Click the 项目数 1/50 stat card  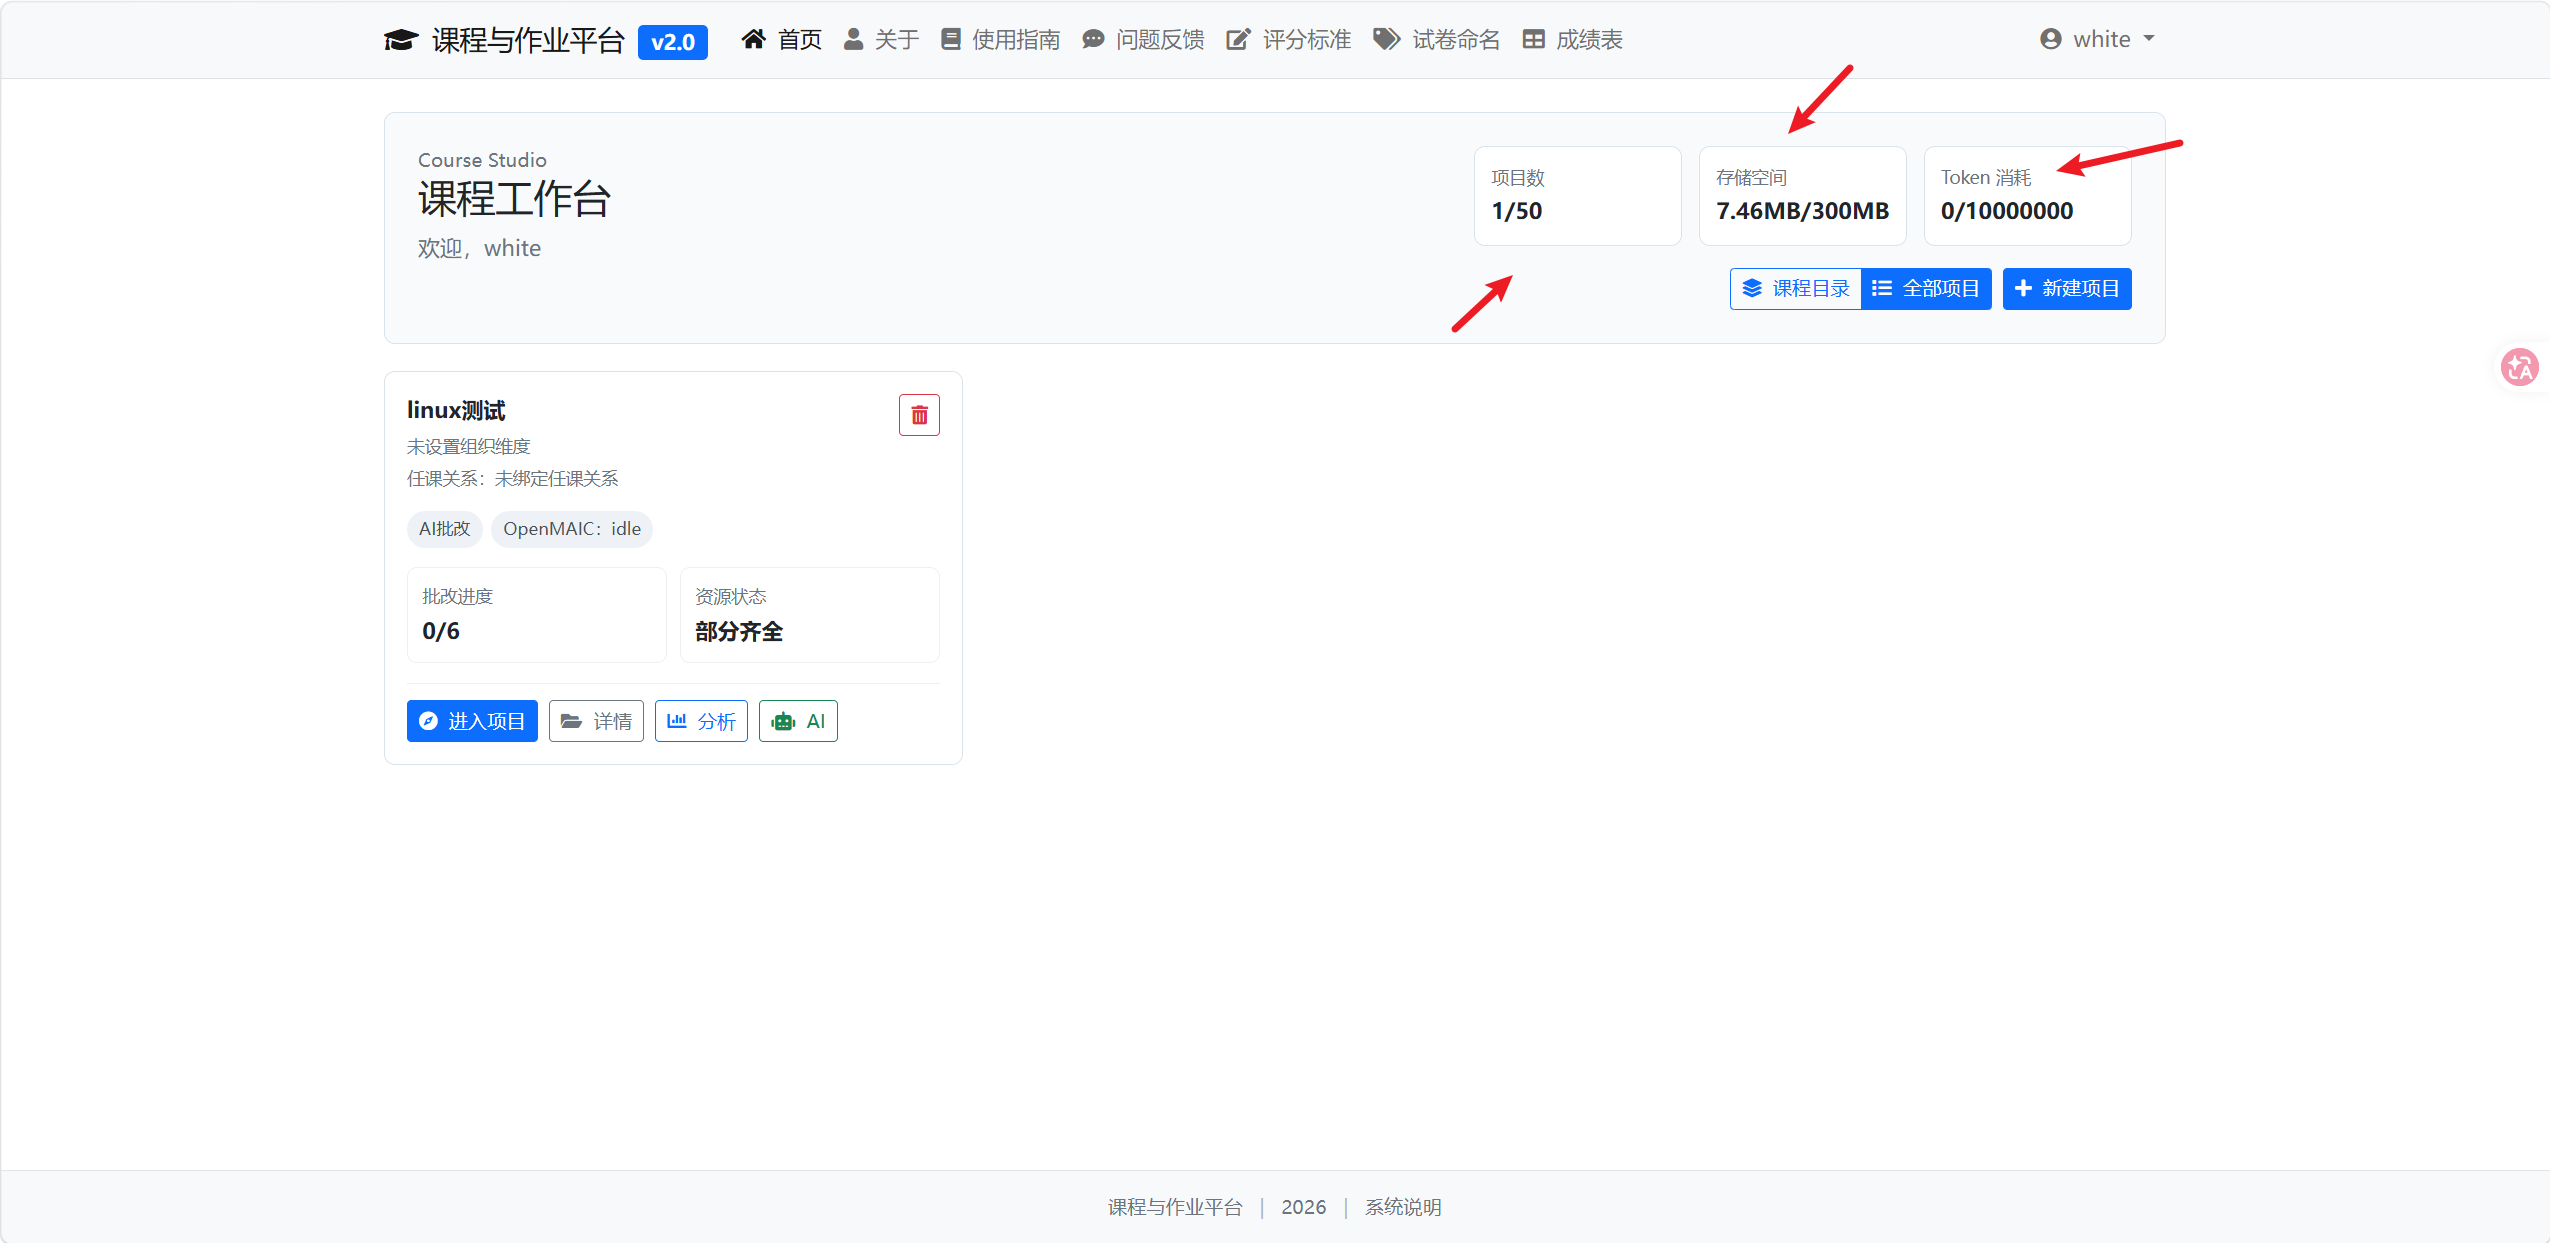1578,196
